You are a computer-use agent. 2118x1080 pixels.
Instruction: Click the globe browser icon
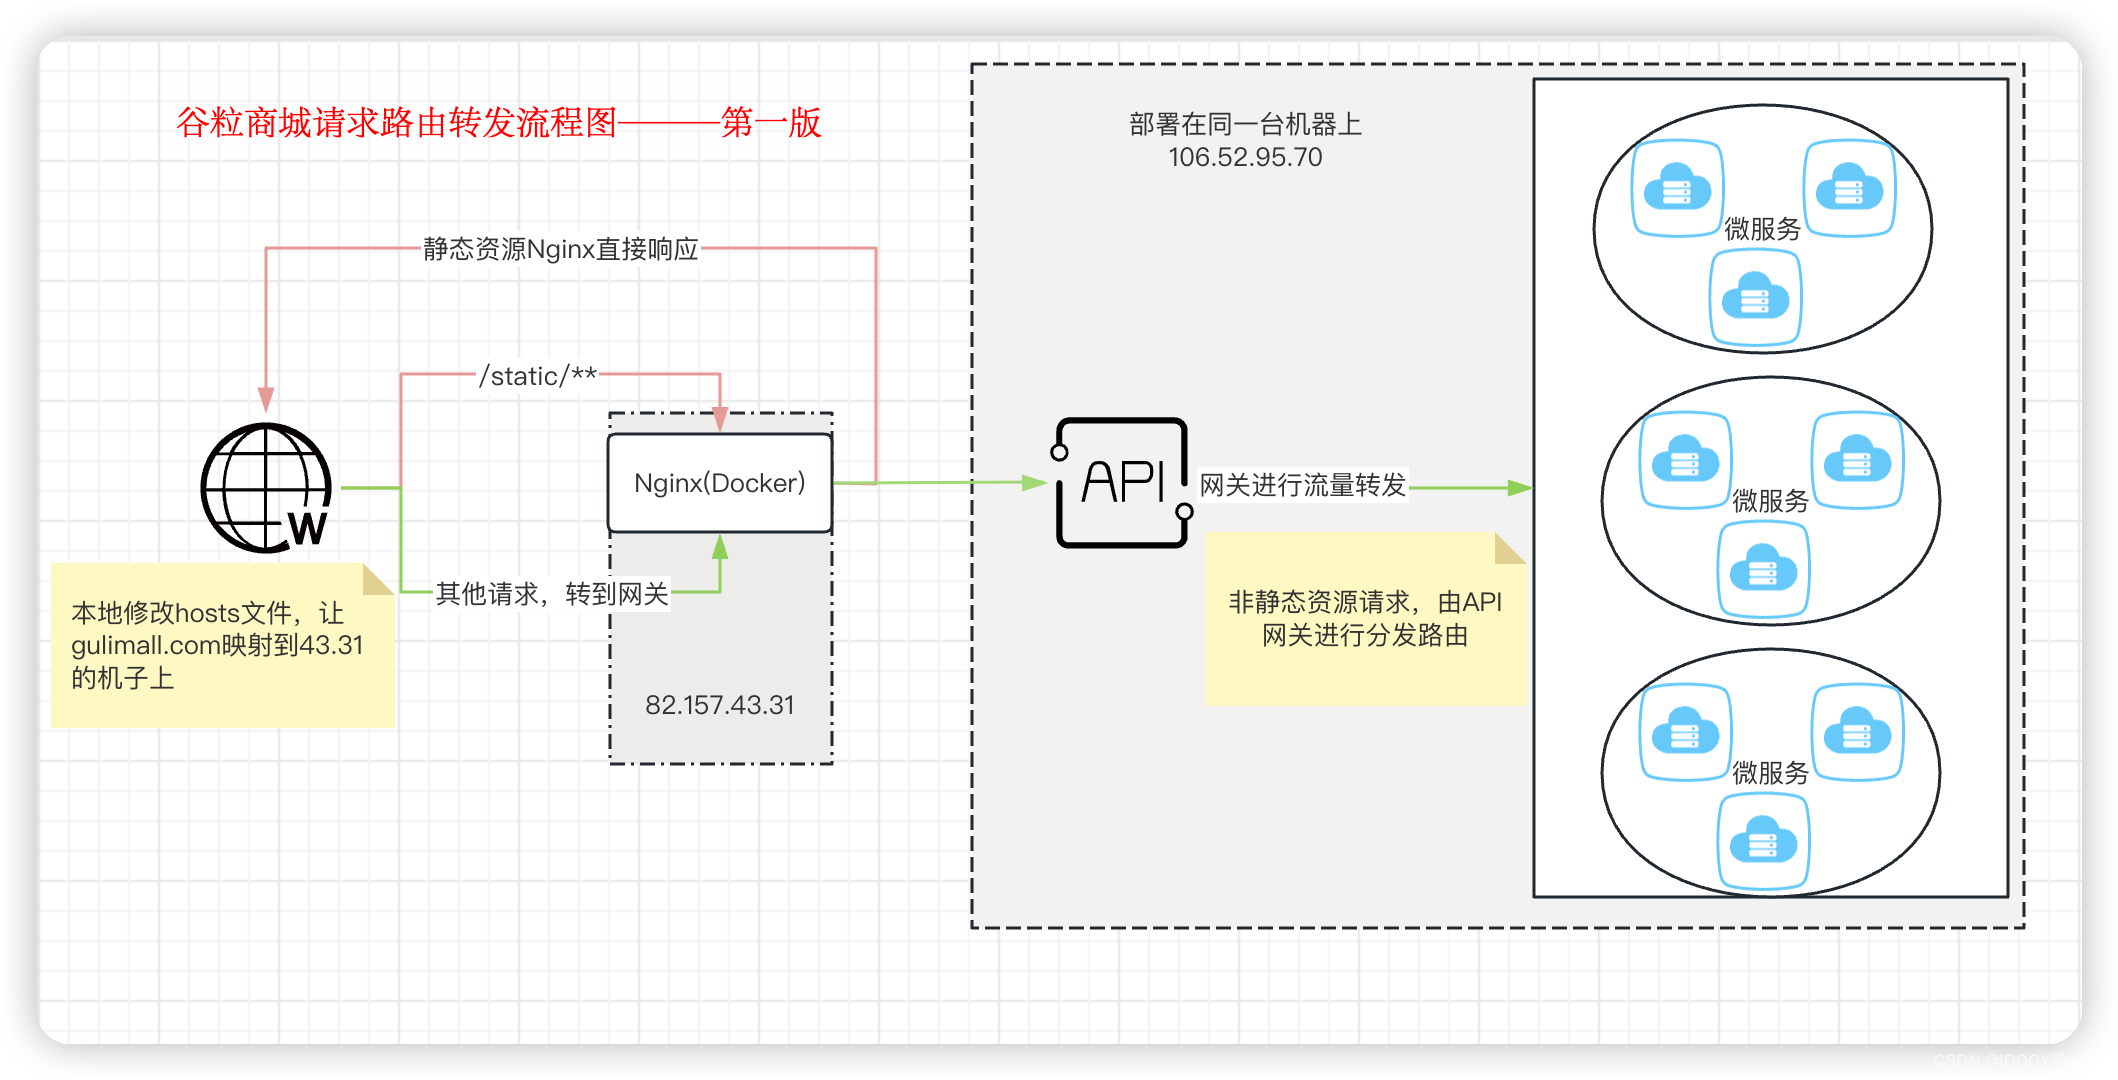click(x=266, y=487)
